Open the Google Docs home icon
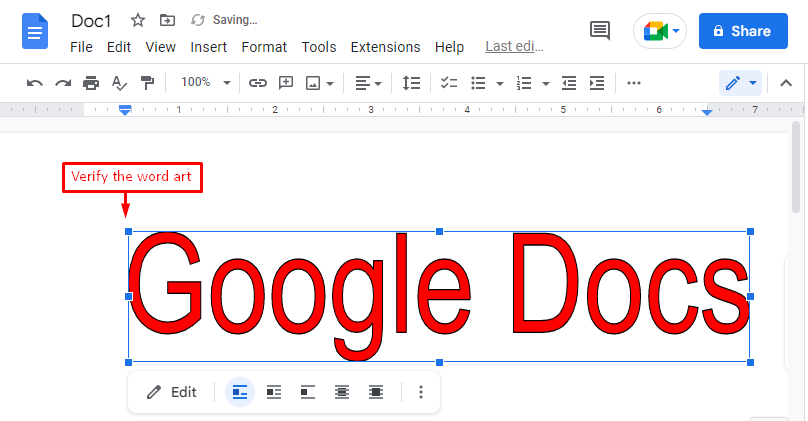The height and width of the screenshot is (421, 808). 35,32
